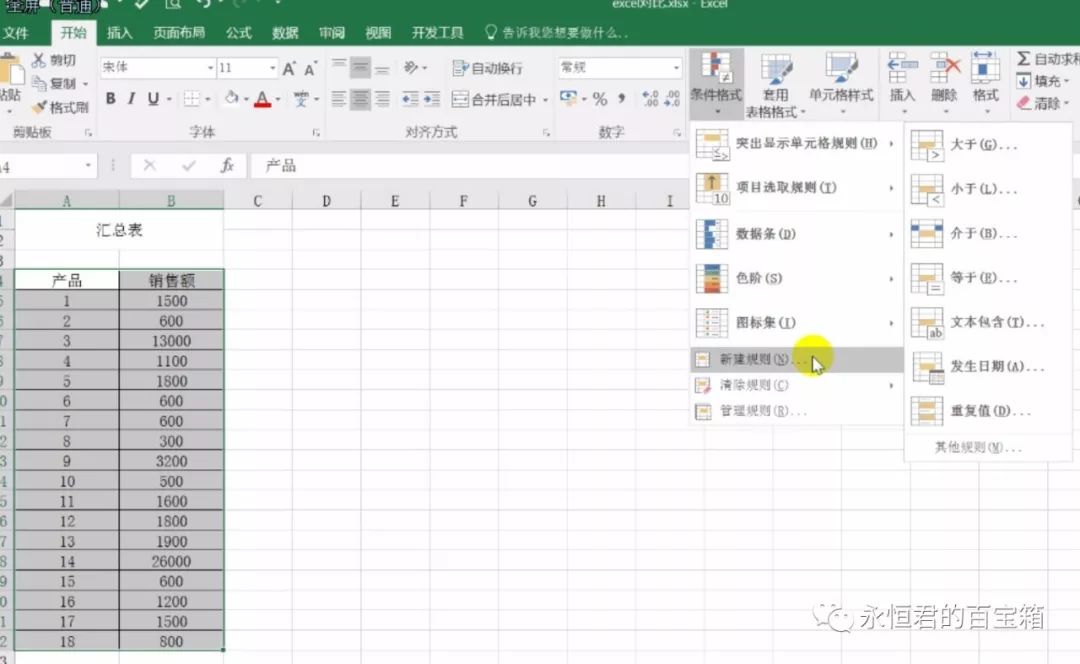Set top vertical alignment
1080x664 pixels.
(x=338, y=67)
